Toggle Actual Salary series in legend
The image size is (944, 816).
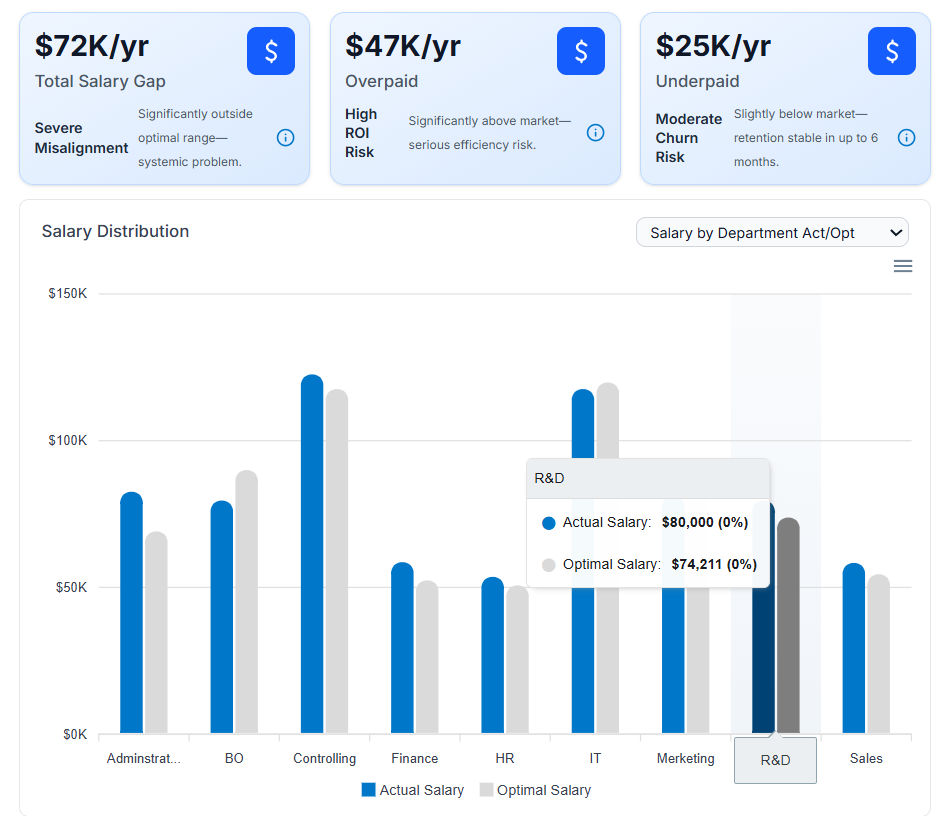pos(413,790)
